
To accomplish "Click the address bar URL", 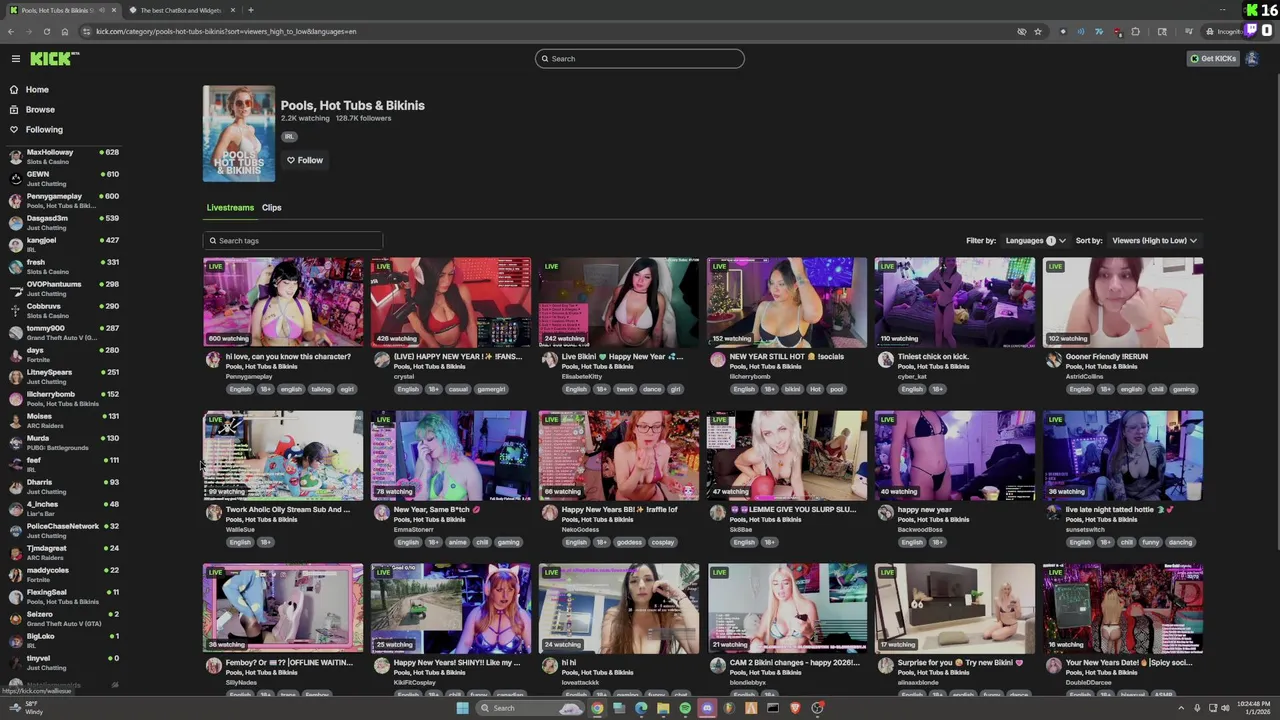I will pyautogui.click(x=226, y=31).
